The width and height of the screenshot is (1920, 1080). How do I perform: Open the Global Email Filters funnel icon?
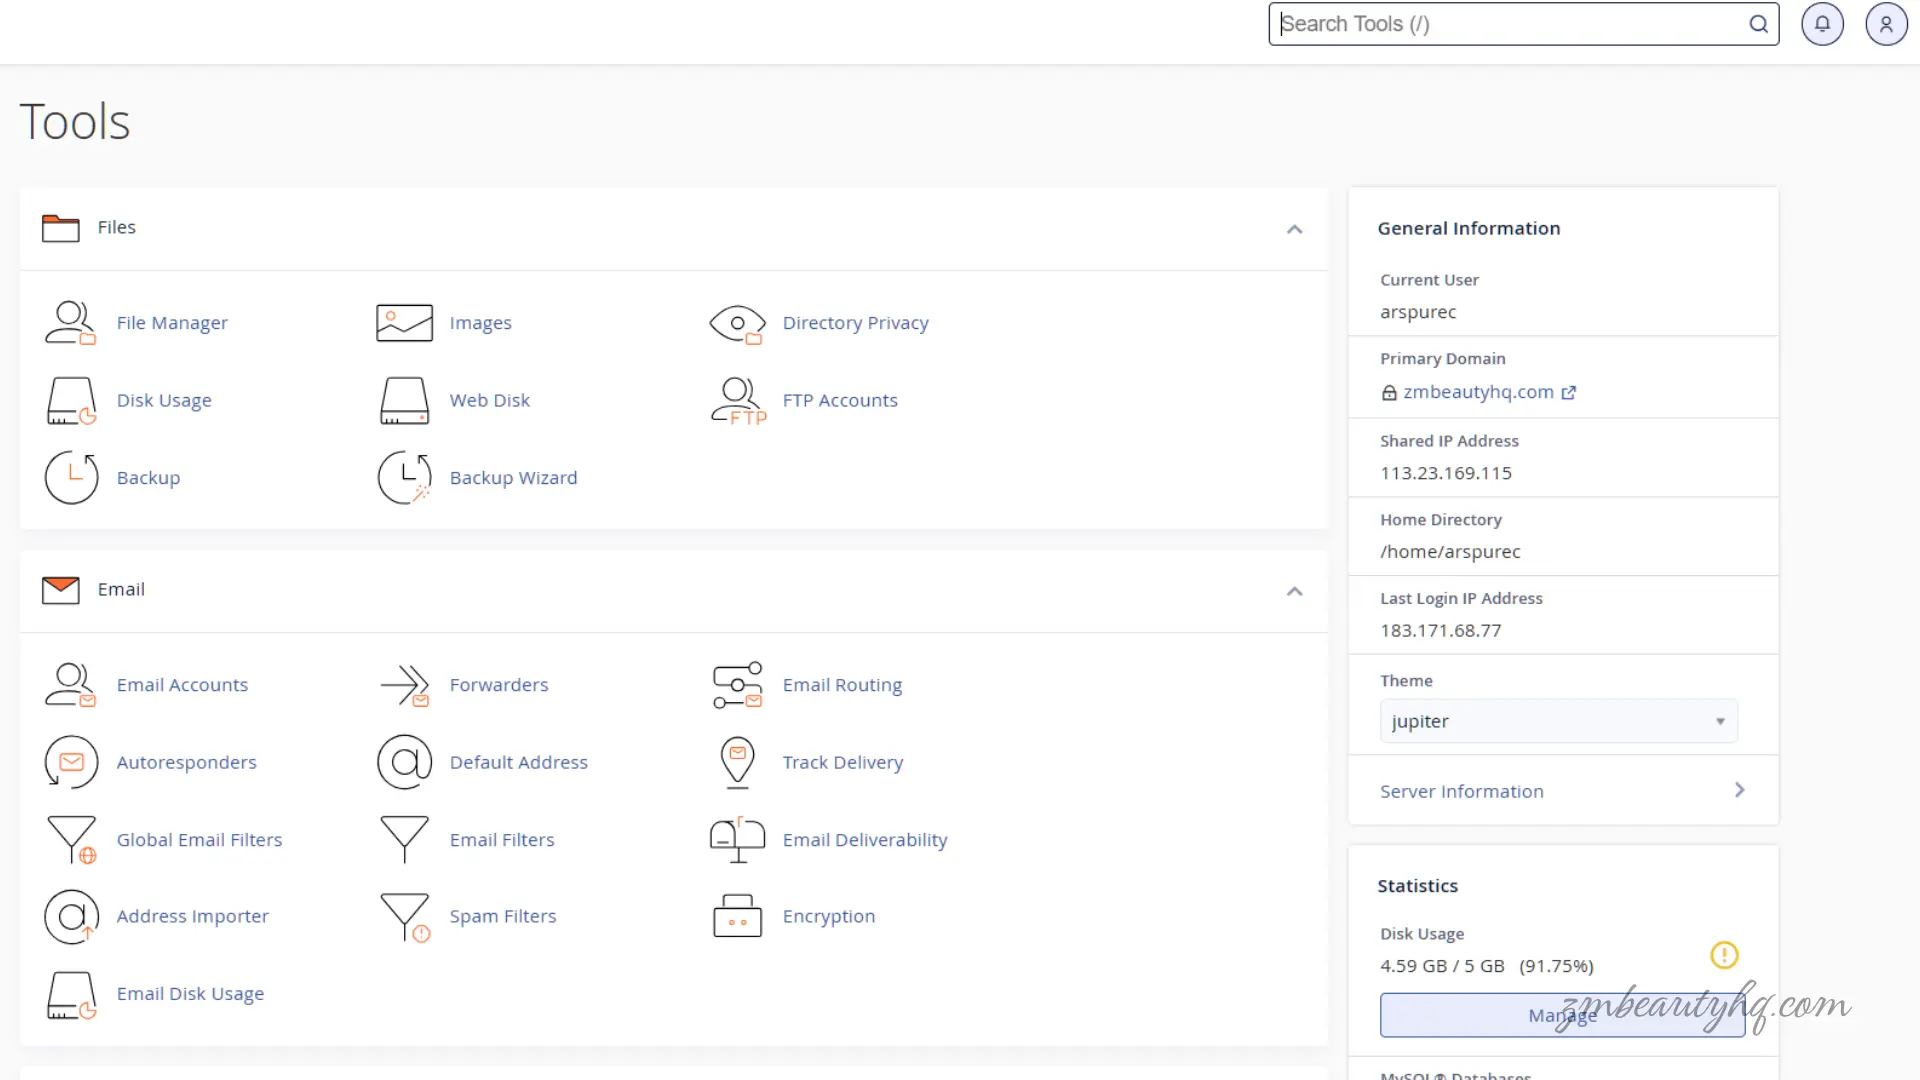(x=71, y=840)
